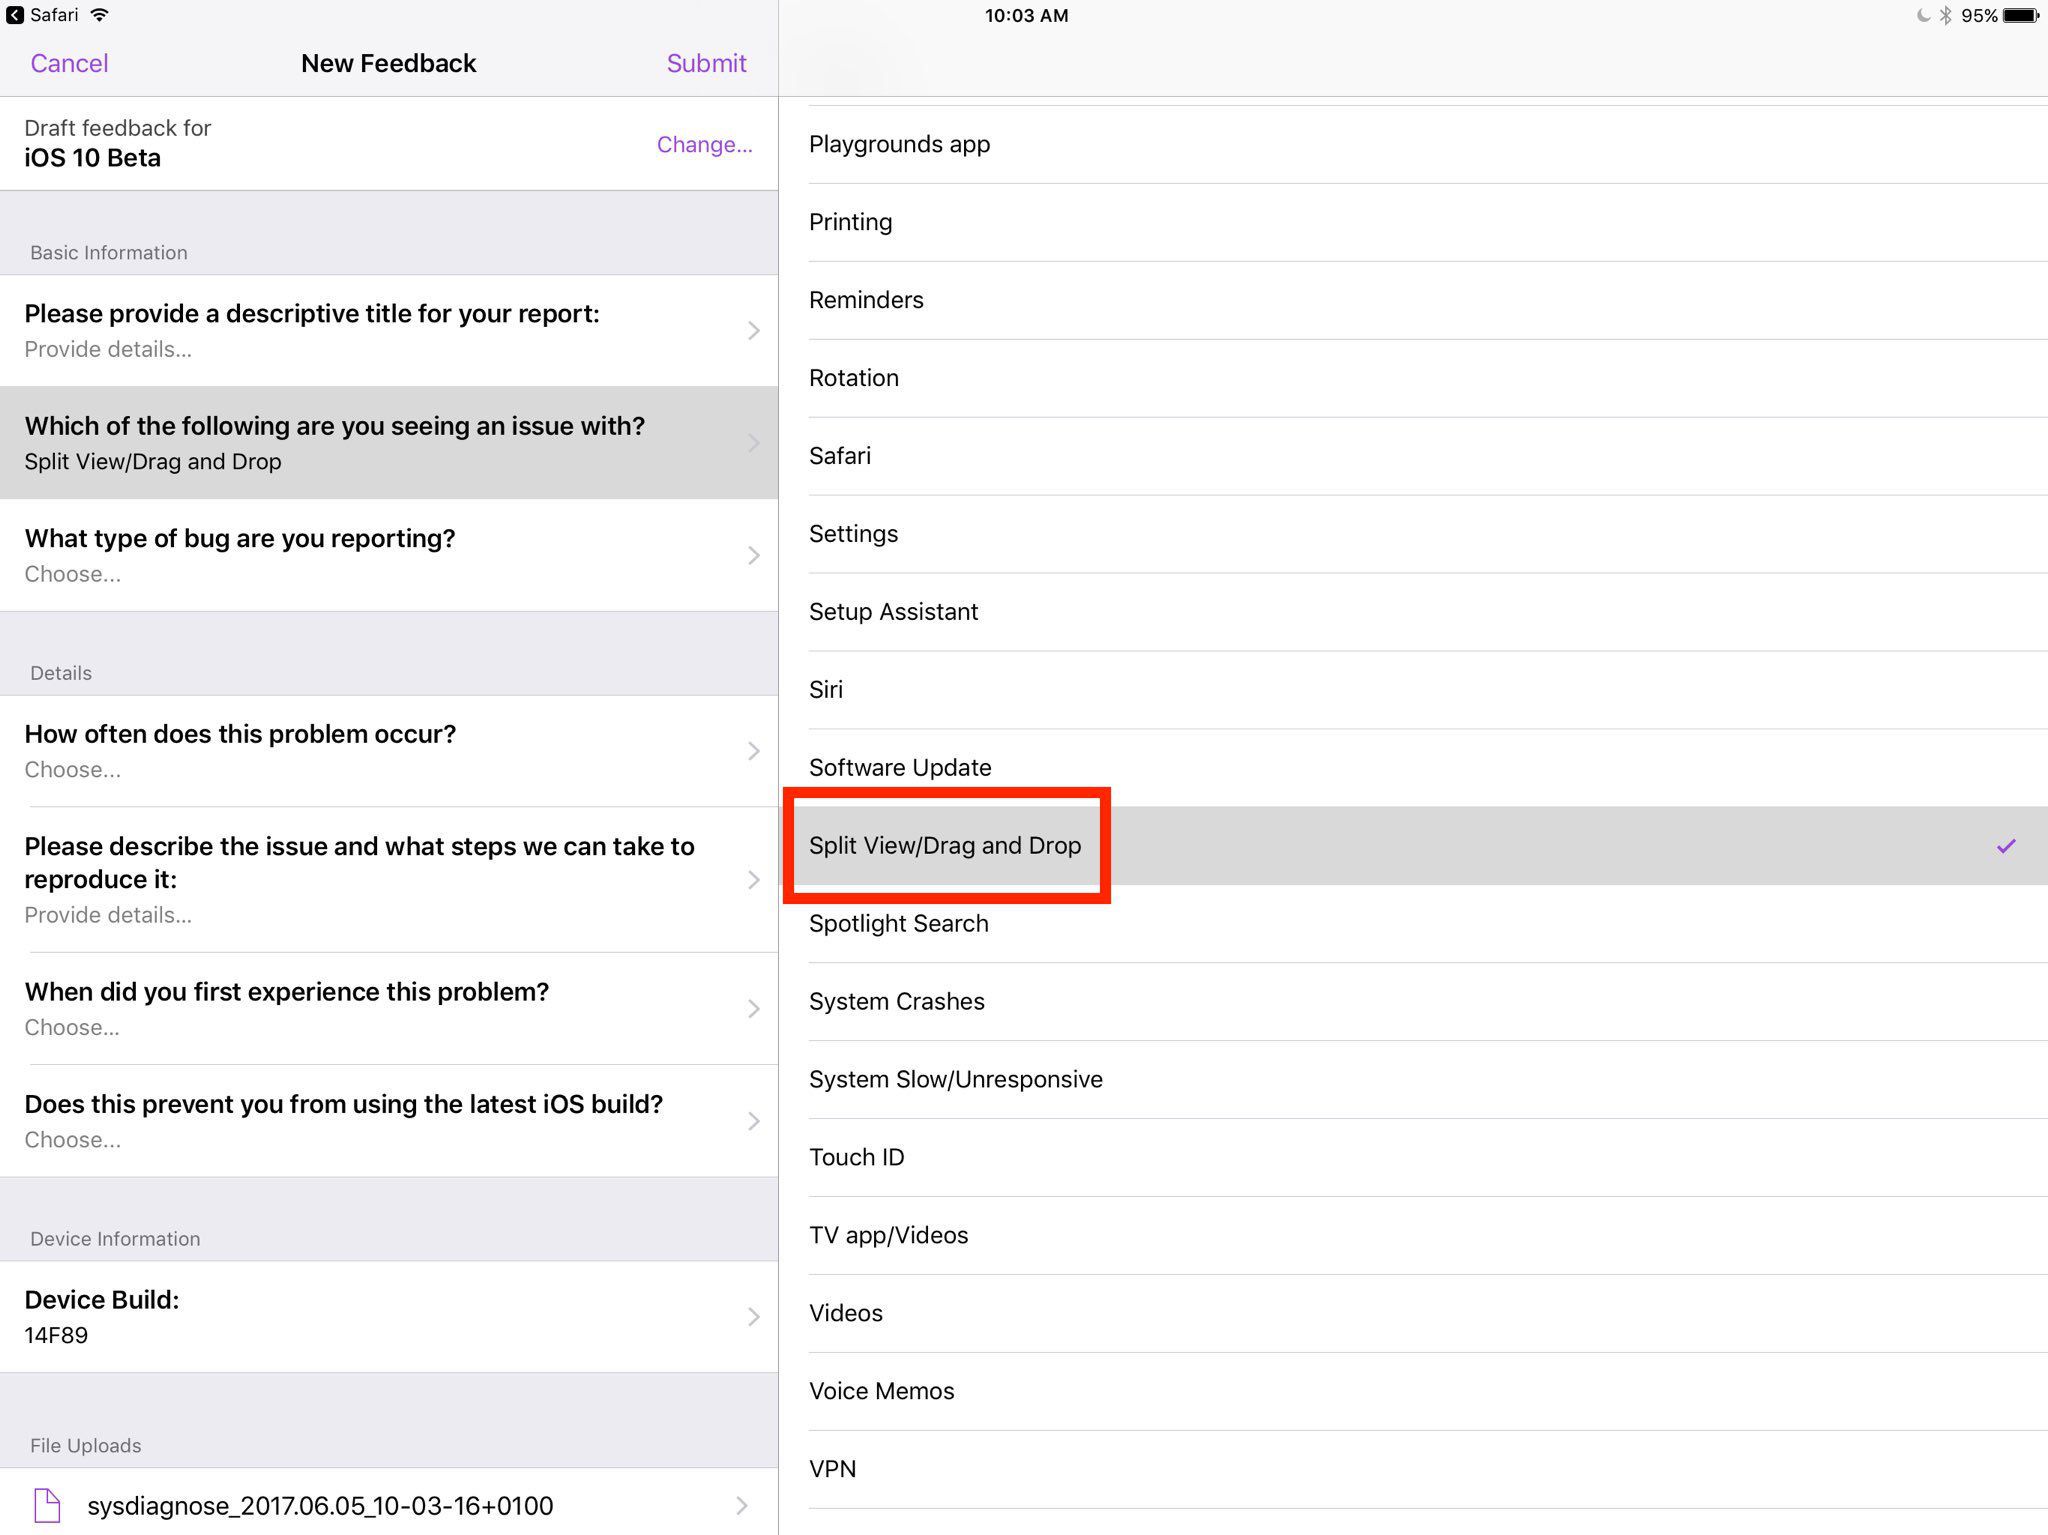Expand the Device Build row

coord(390,1316)
